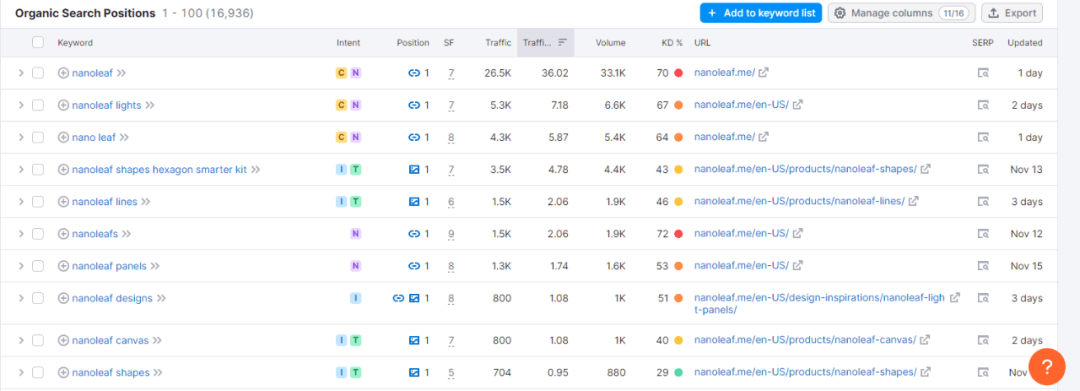This screenshot has width=1080, height=391.
Task: Click Add to keyword list button
Action: click(x=761, y=13)
